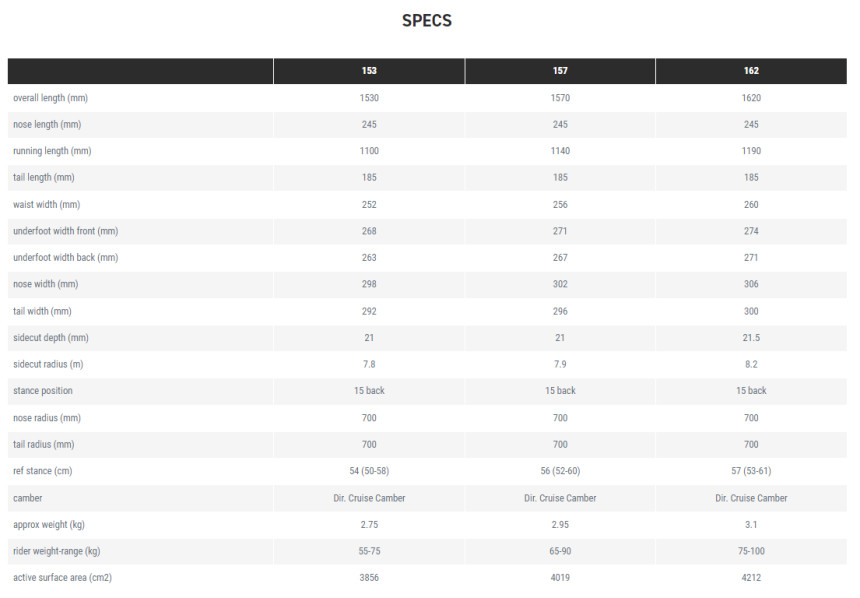Click Dir. Cruise Camber in 157 column
This screenshot has height=598, width=860.
(560, 498)
